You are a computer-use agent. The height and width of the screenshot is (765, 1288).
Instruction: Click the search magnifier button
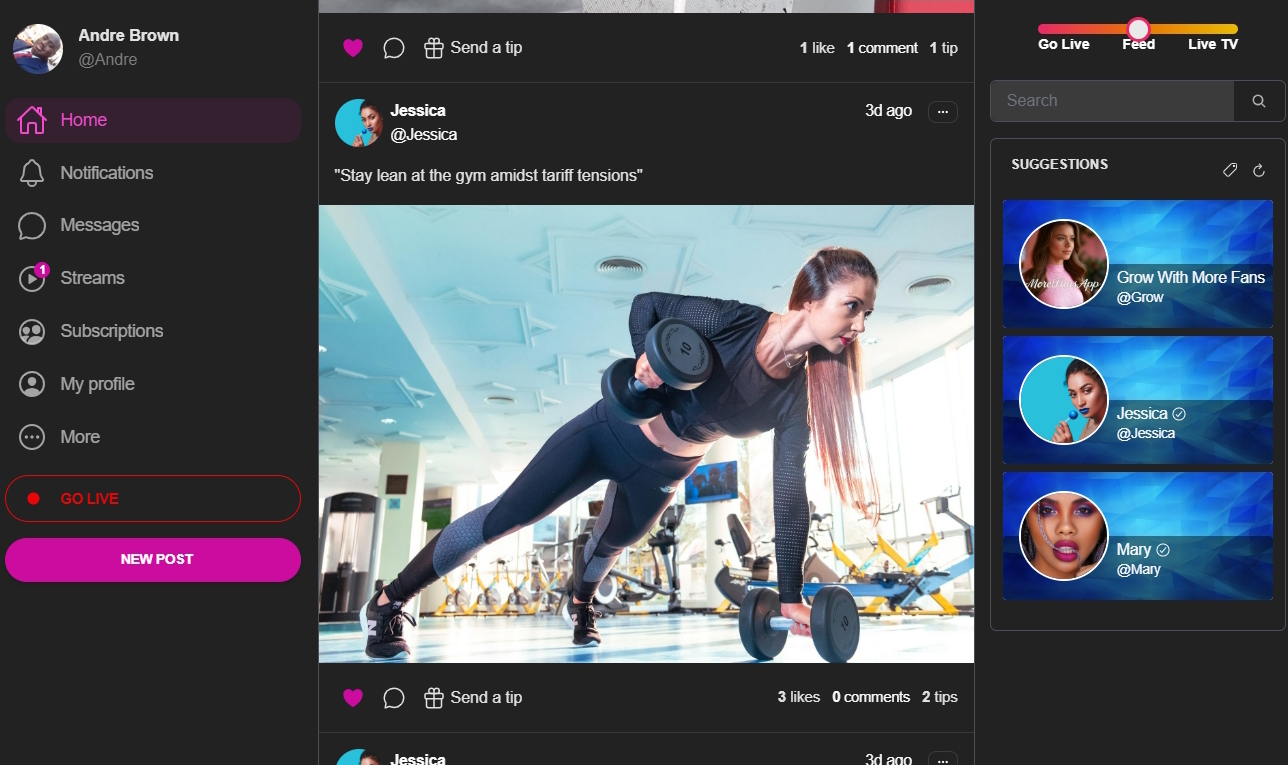click(x=1259, y=101)
